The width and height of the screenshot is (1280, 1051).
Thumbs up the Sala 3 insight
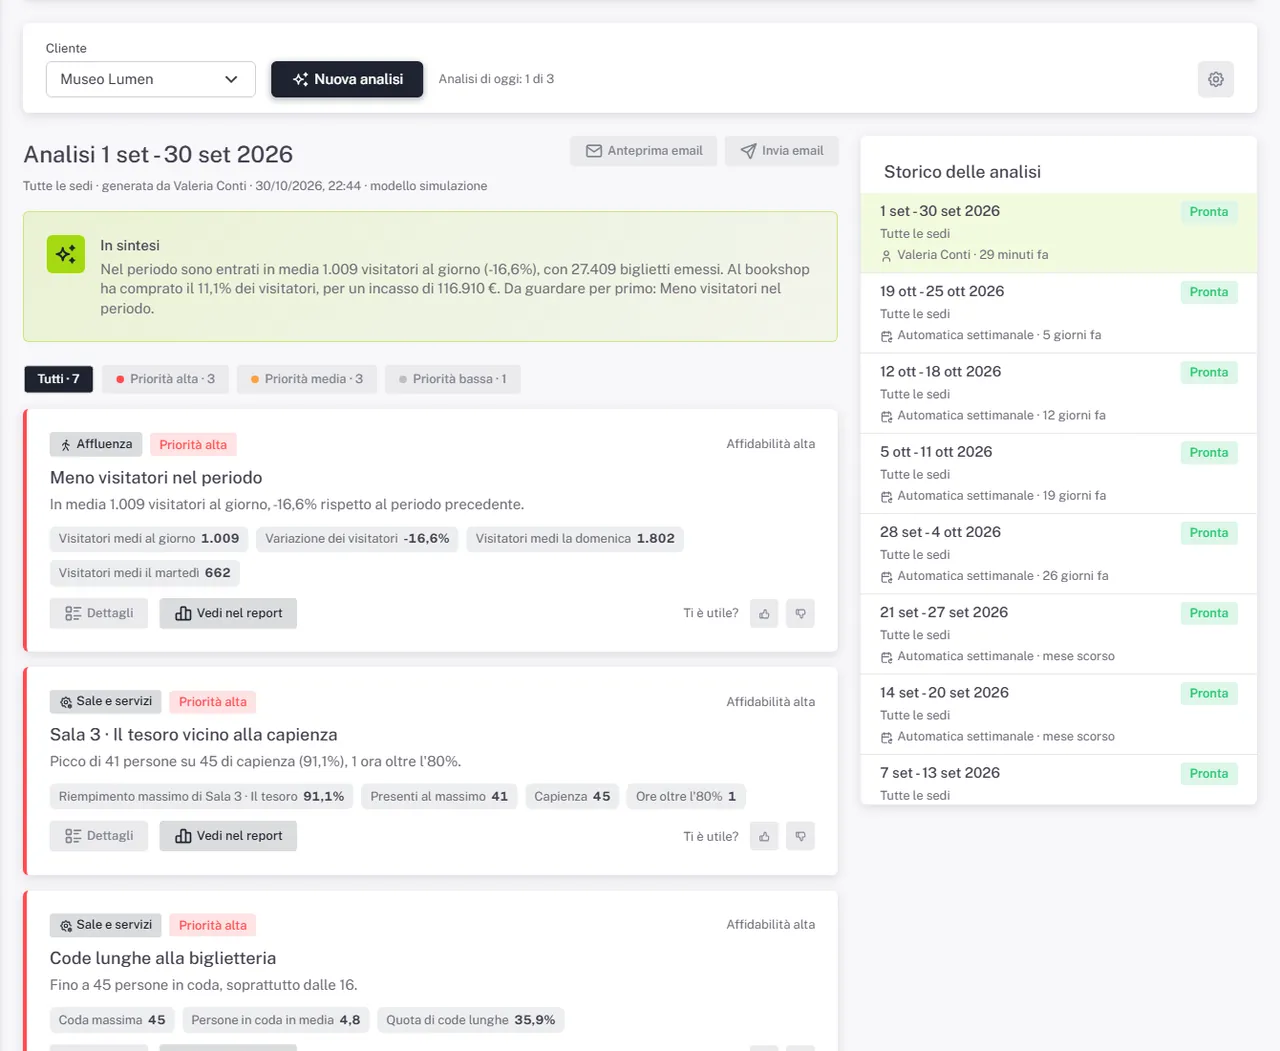764,836
